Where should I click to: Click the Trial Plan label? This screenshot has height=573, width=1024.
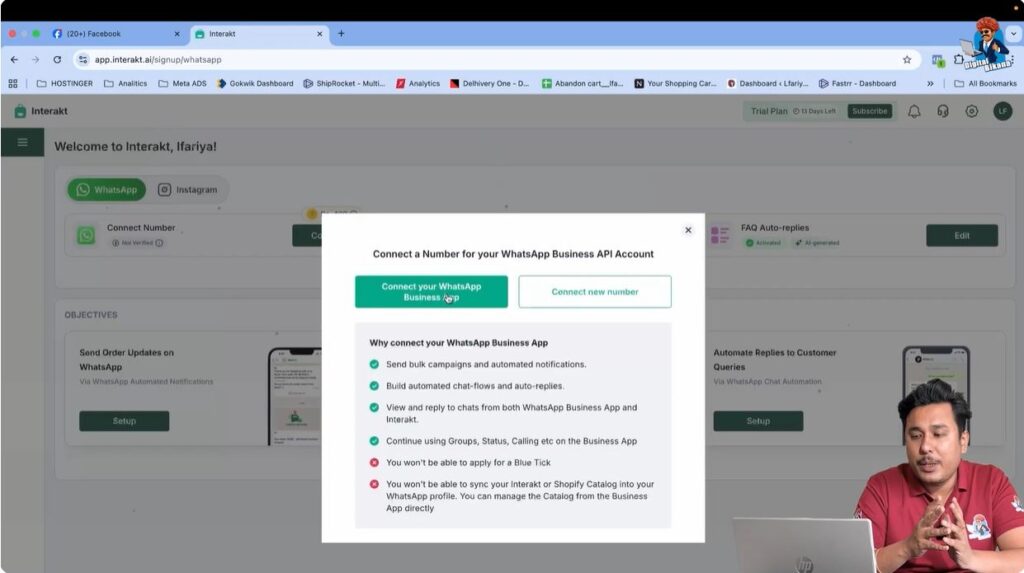[769, 111]
